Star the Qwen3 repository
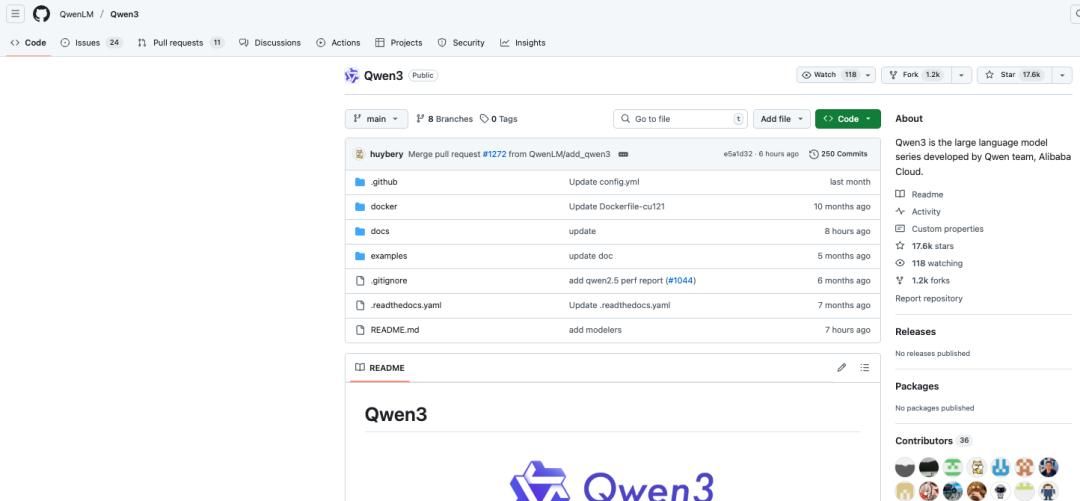Screen dimensions: 1080x501 (x=1014, y=75)
